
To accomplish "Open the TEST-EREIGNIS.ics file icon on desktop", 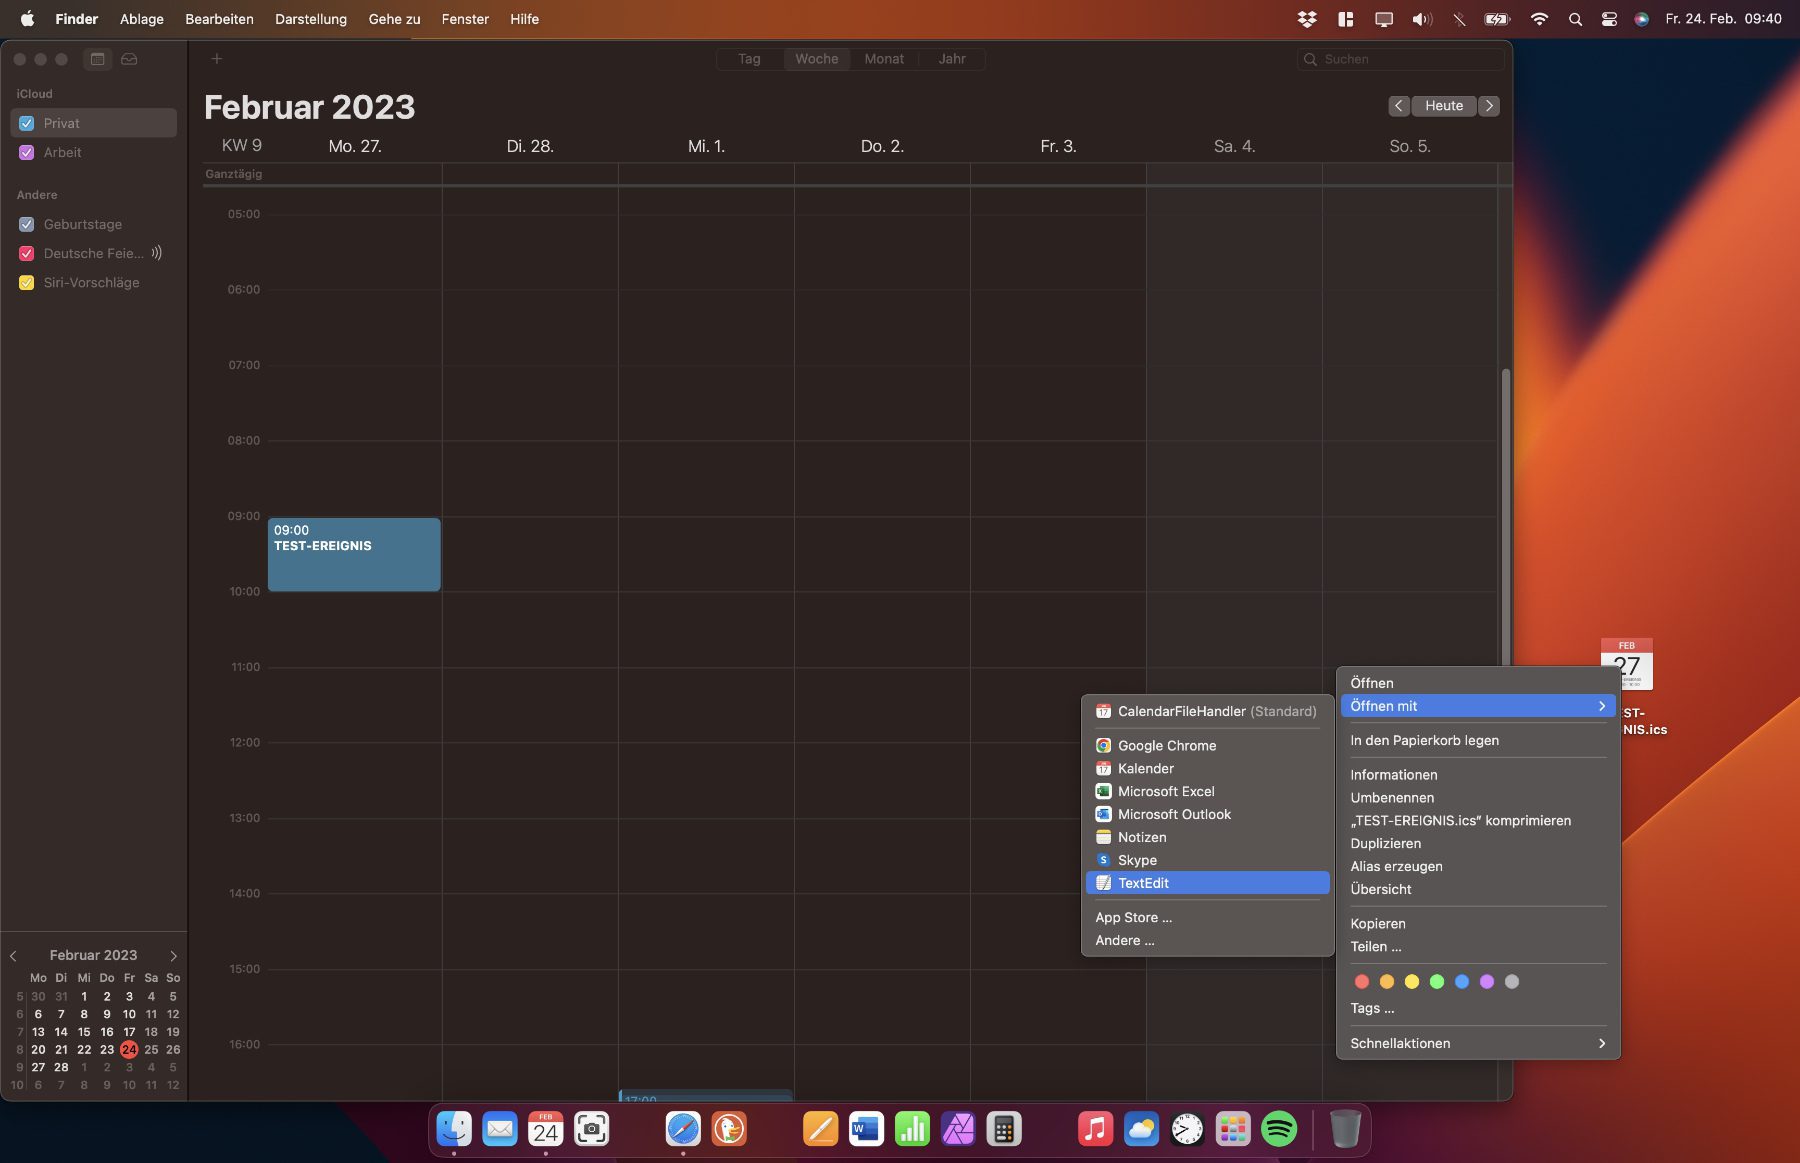I will coord(1627,664).
